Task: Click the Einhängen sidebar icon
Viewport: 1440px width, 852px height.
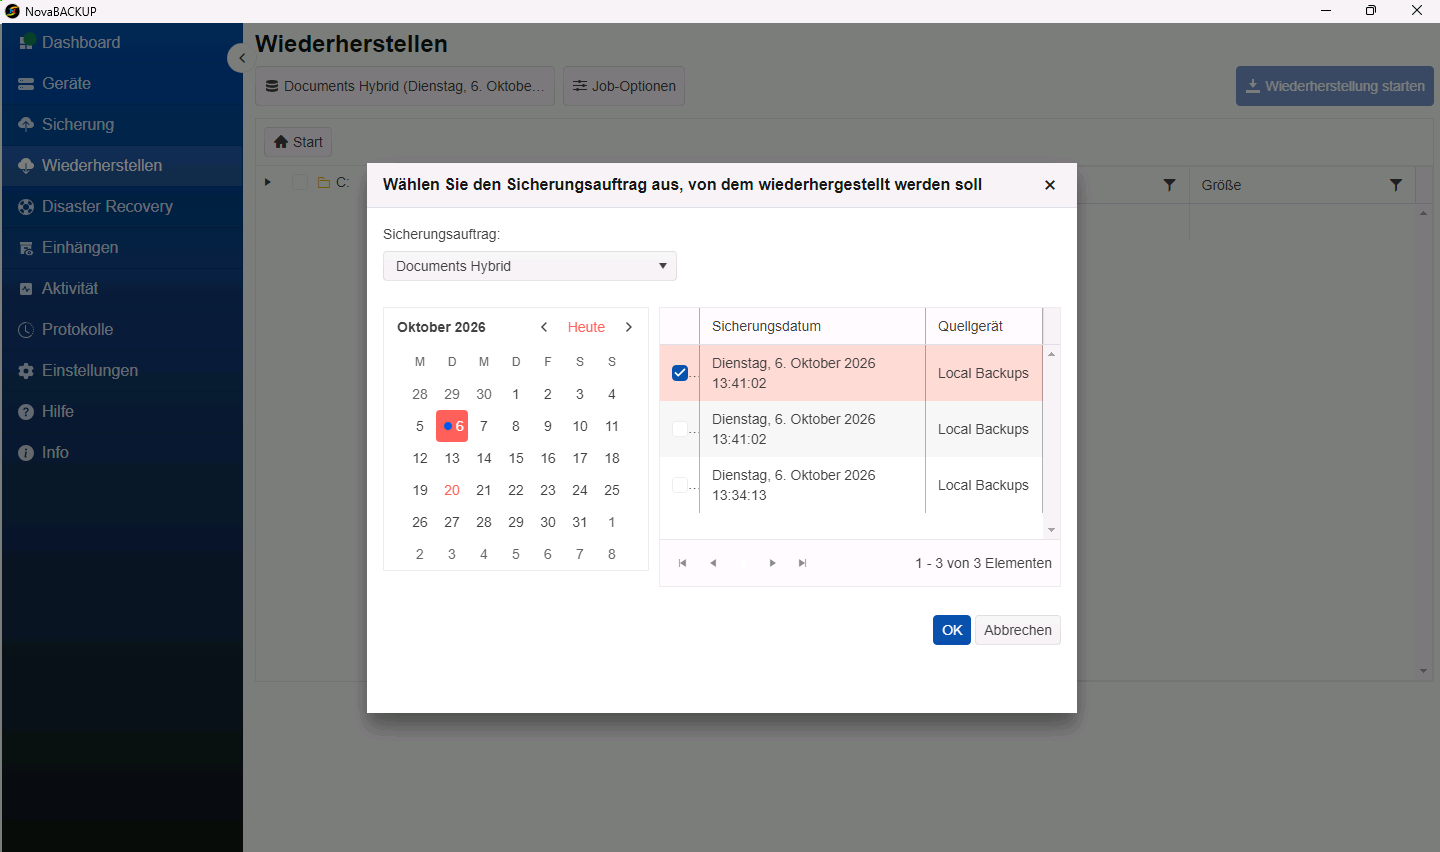Action: coord(26,248)
